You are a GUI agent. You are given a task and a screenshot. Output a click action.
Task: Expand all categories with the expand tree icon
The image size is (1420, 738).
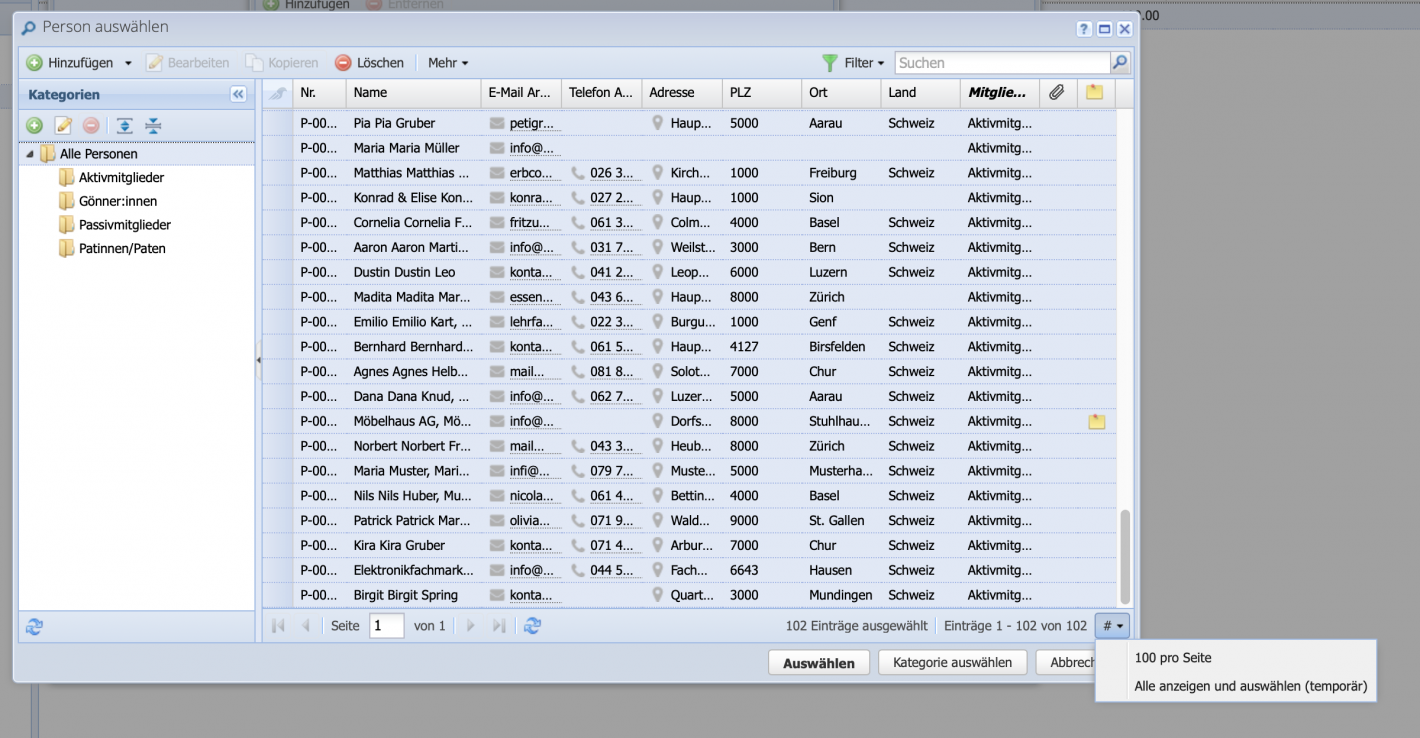pyautogui.click(x=124, y=125)
